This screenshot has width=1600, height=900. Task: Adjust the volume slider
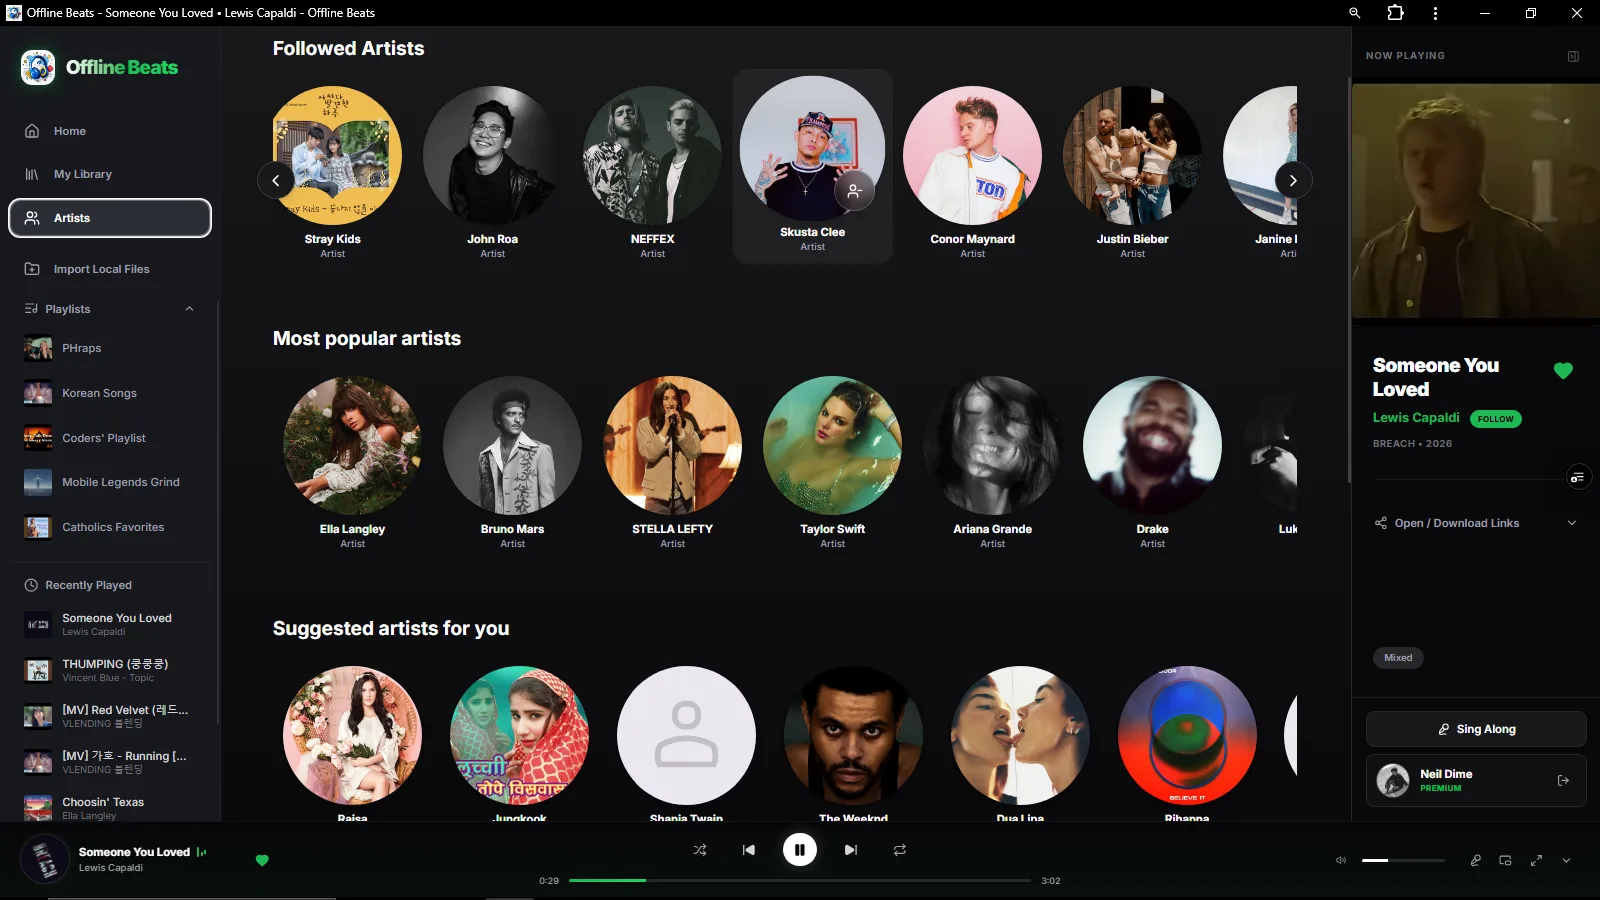[x=1403, y=860]
